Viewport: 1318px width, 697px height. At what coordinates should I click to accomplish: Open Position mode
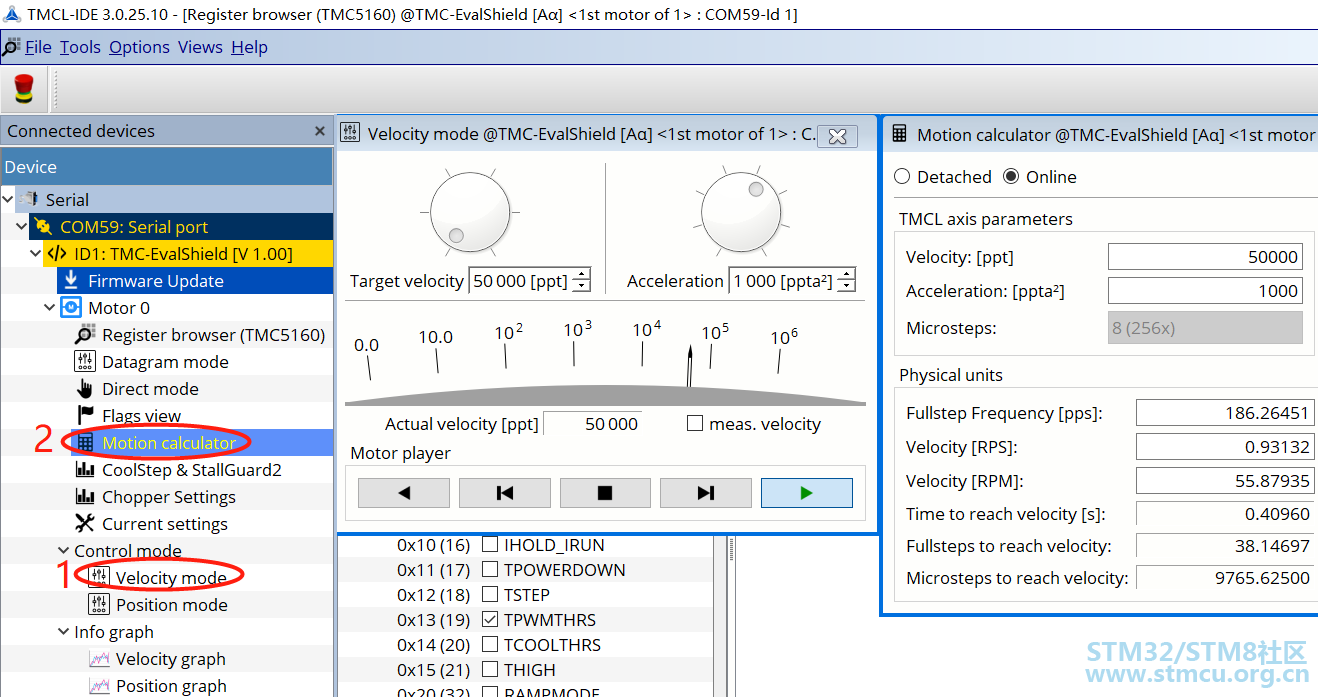tap(171, 605)
